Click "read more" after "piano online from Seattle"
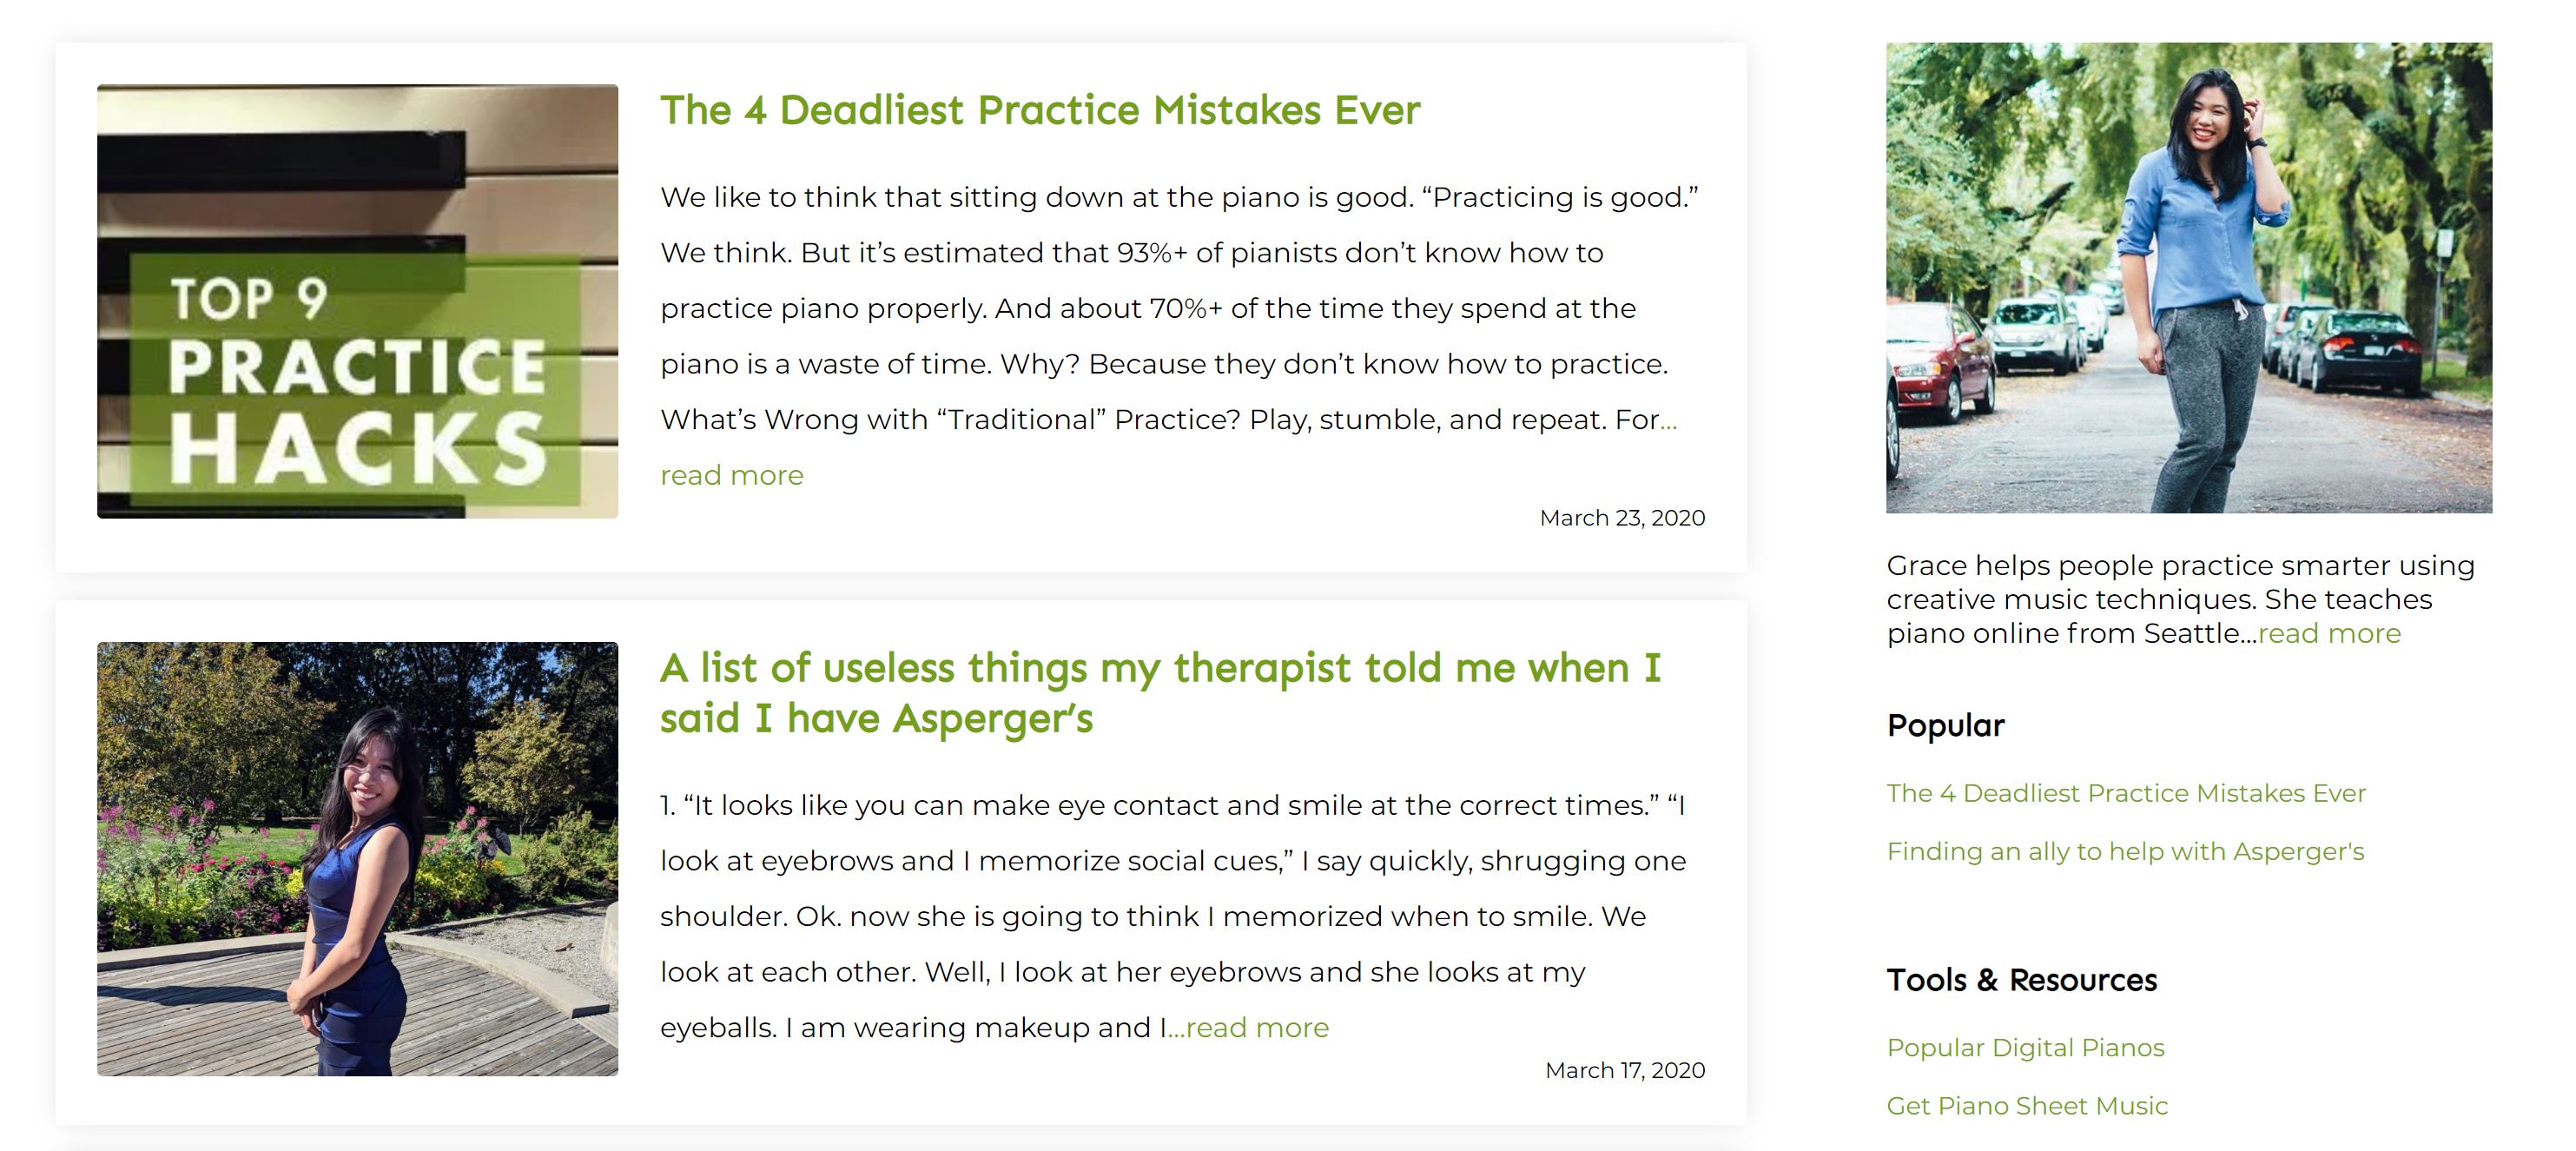Image resolution: width=2576 pixels, height=1151 pixels. tap(2329, 634)
